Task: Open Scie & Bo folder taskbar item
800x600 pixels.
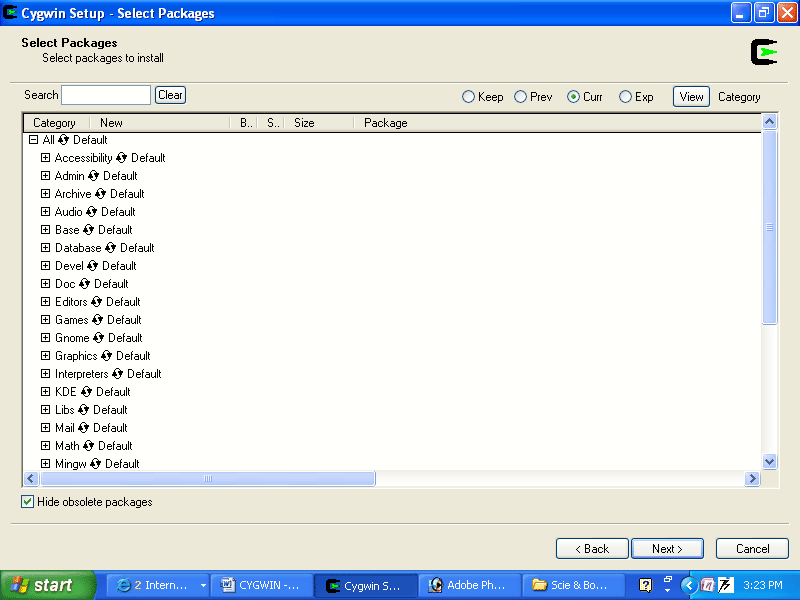Action: pos(573,585)
